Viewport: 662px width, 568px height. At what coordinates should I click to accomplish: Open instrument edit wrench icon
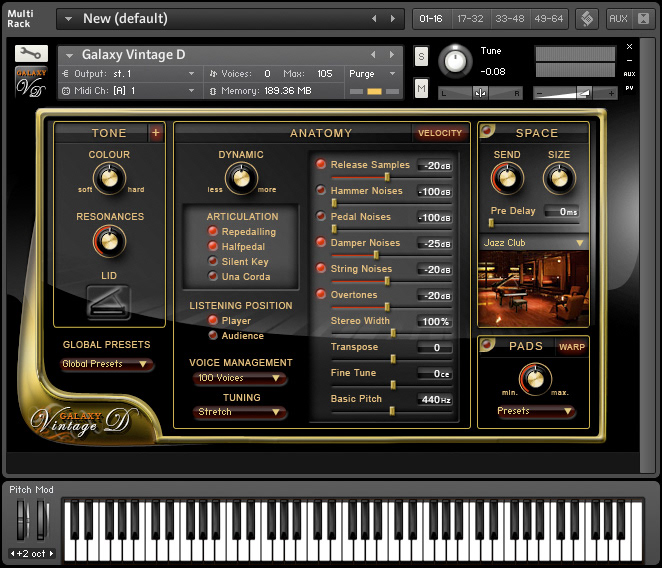point(31,53)
